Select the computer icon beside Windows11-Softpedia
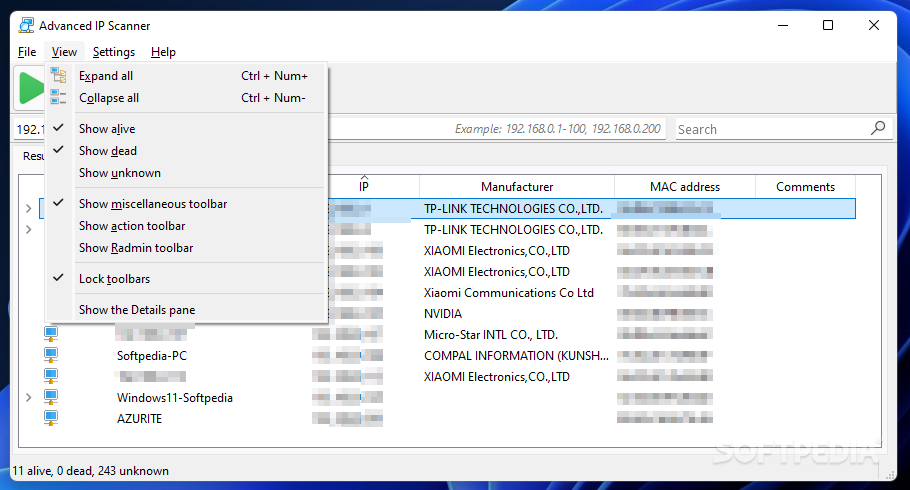The height and width of the screenshot is (490, 910). 51,397
